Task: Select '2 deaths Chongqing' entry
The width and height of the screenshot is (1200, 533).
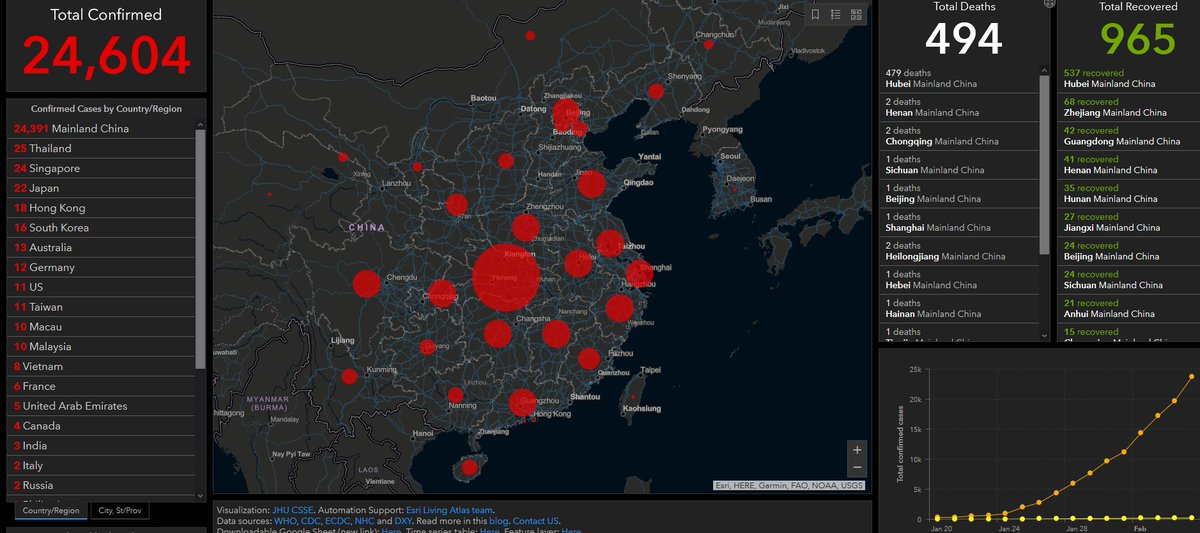Action: tap(961, 136)
